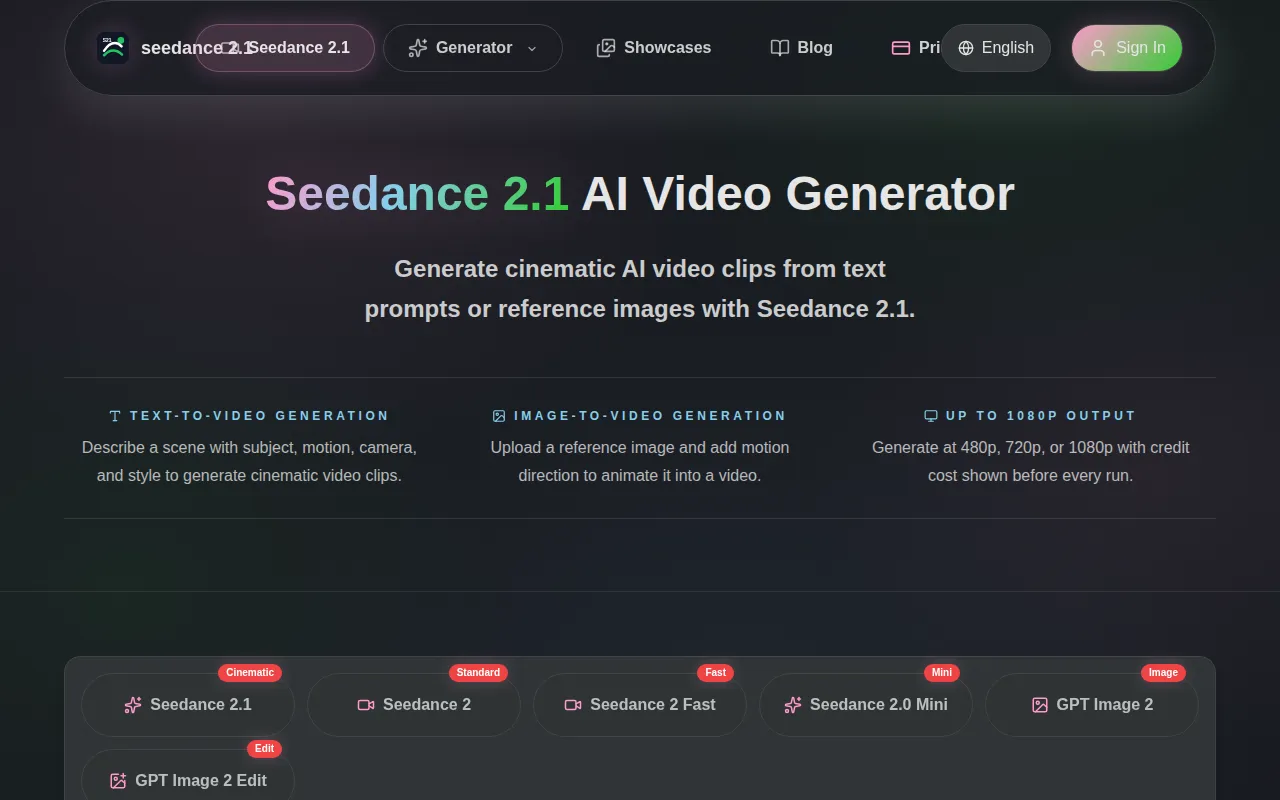Click the Mini badge
Viewport: 1280px width, 800px height.
coord(941,673)
